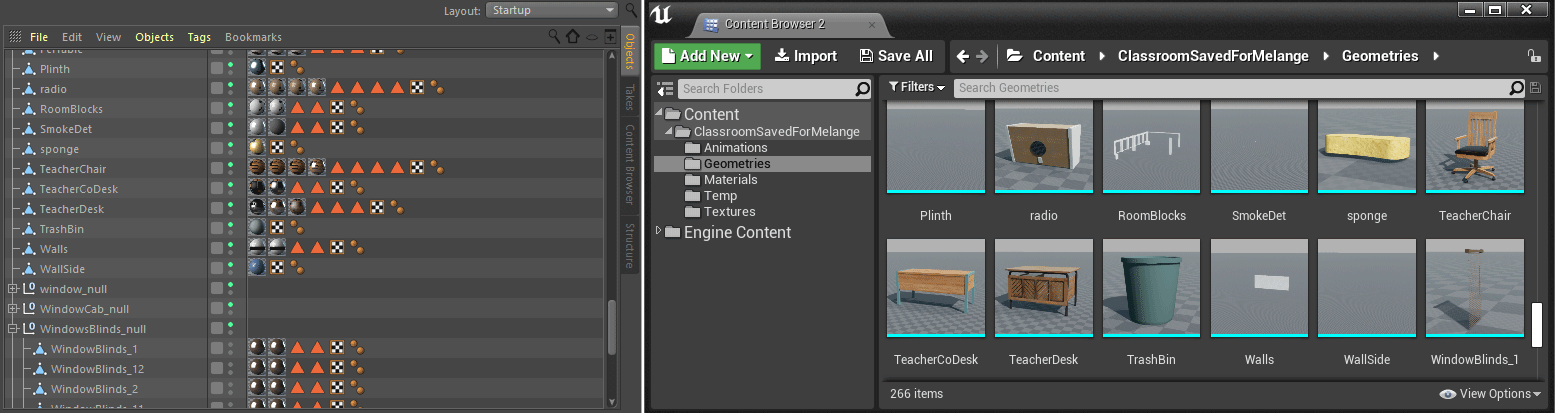Click the home icon in Object Manager toolbar
The width and height of the screenshot is (1555, 413).
pos(573,36)
